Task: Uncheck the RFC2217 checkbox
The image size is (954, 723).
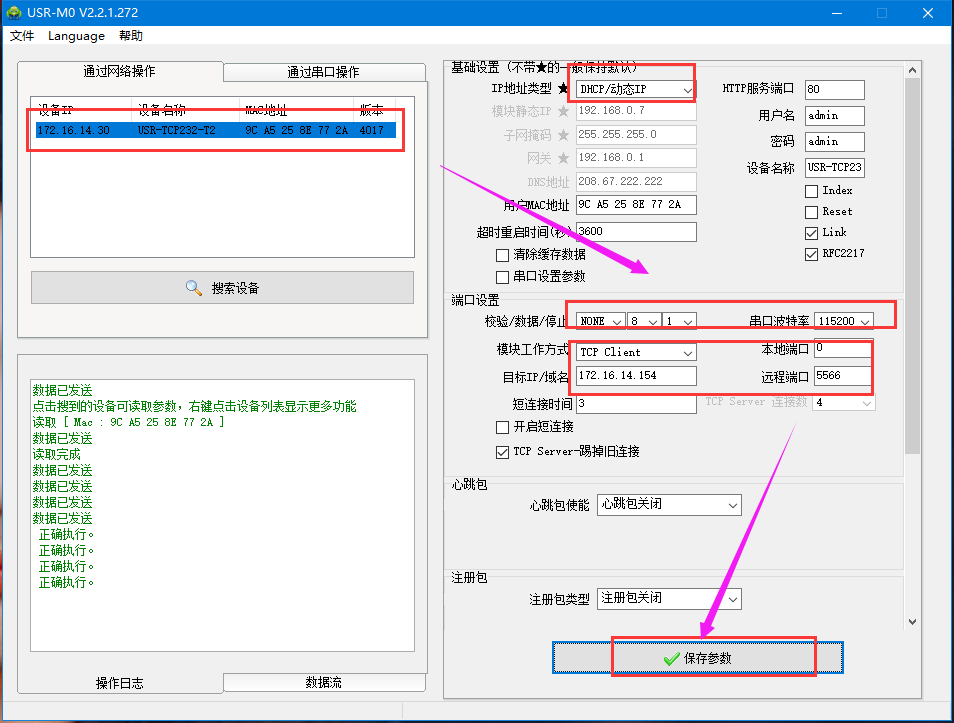Action: pos(811,254)
